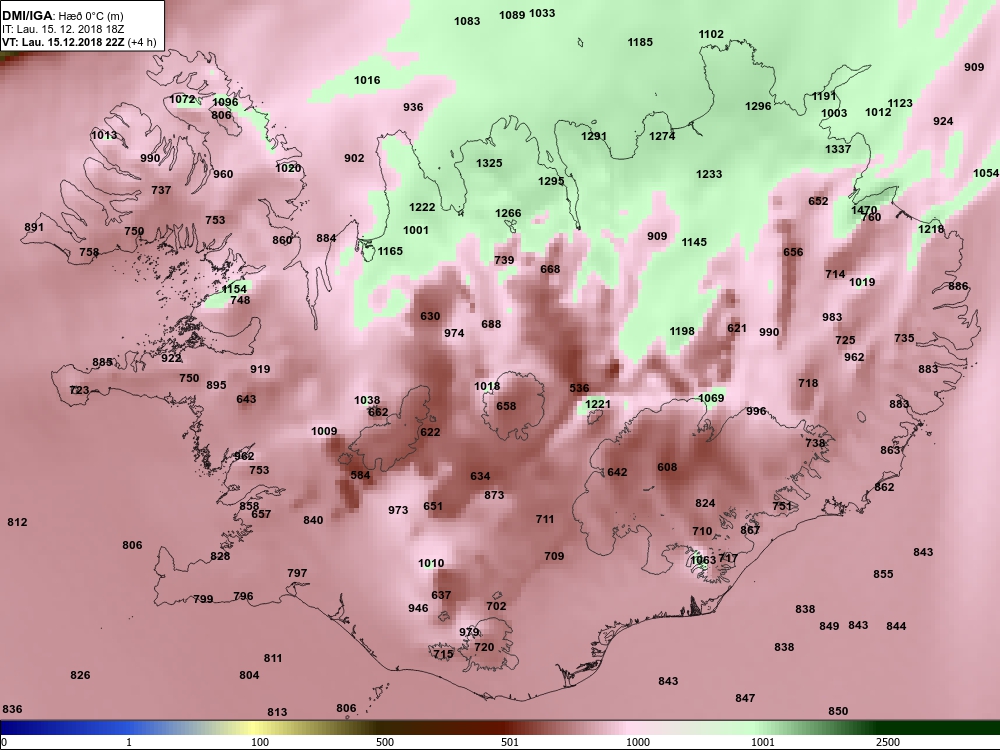Screen dimensions: 1000x750
Task: Click the 936 map value
Action: click(x=413, y=107)
